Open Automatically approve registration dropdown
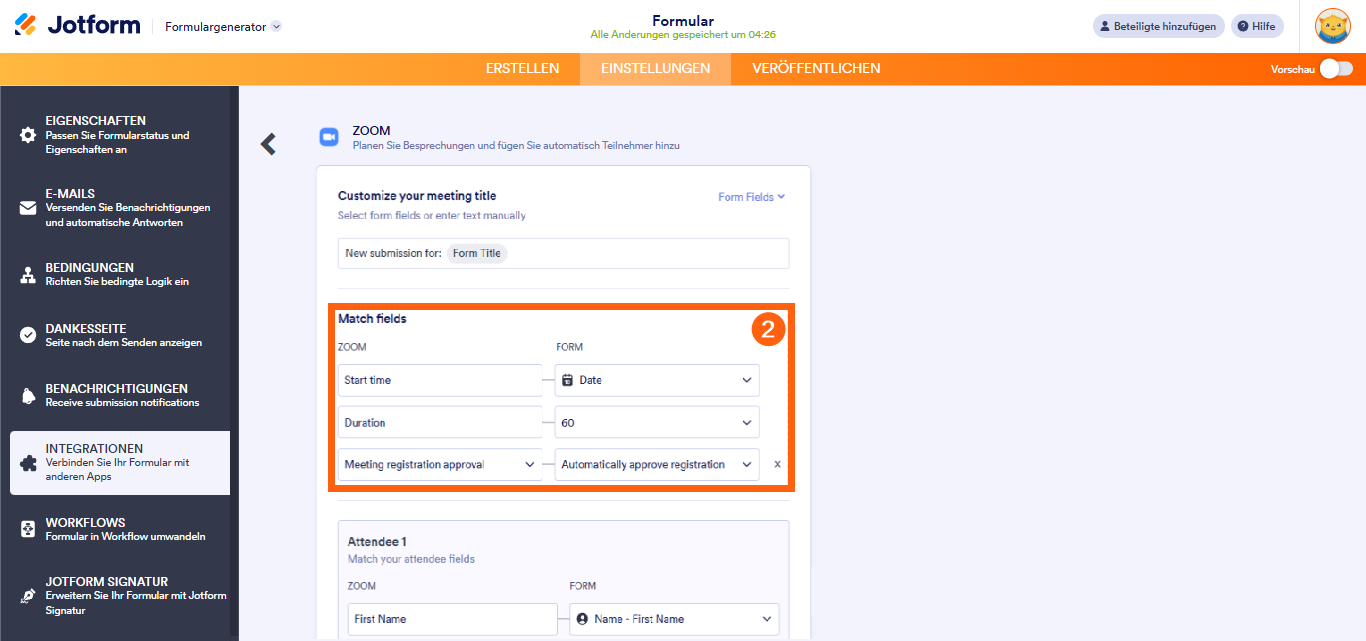Image resolution: width=1366 pixels, height=641 pixels. [657, 465]
